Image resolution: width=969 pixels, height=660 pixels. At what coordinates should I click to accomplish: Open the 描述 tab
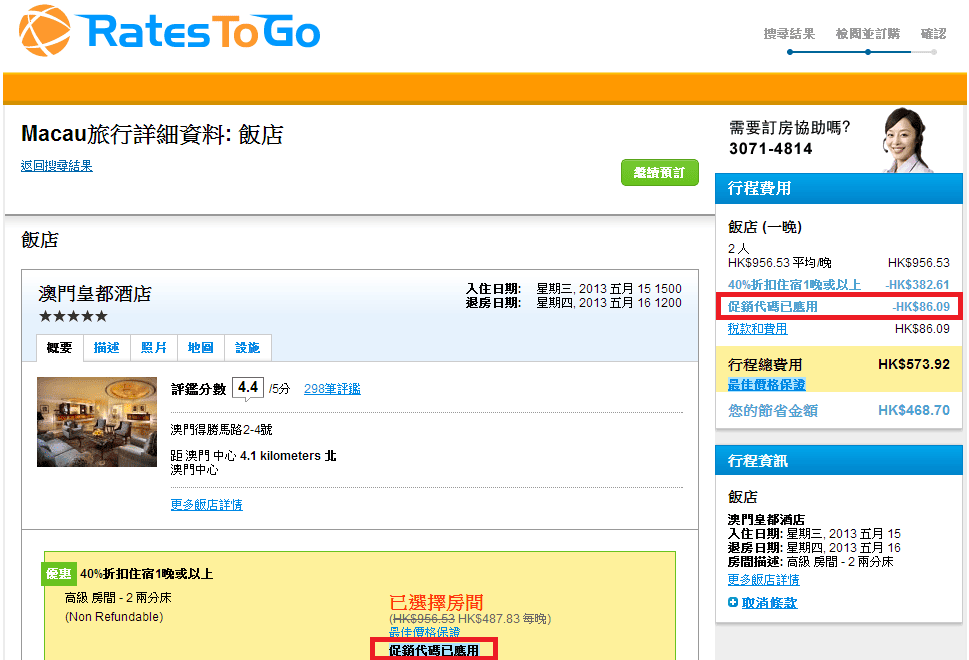point(106,348)
